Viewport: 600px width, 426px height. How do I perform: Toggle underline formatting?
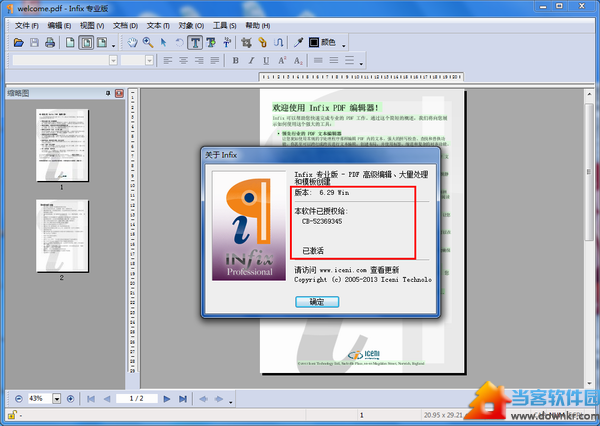[266, 60]
